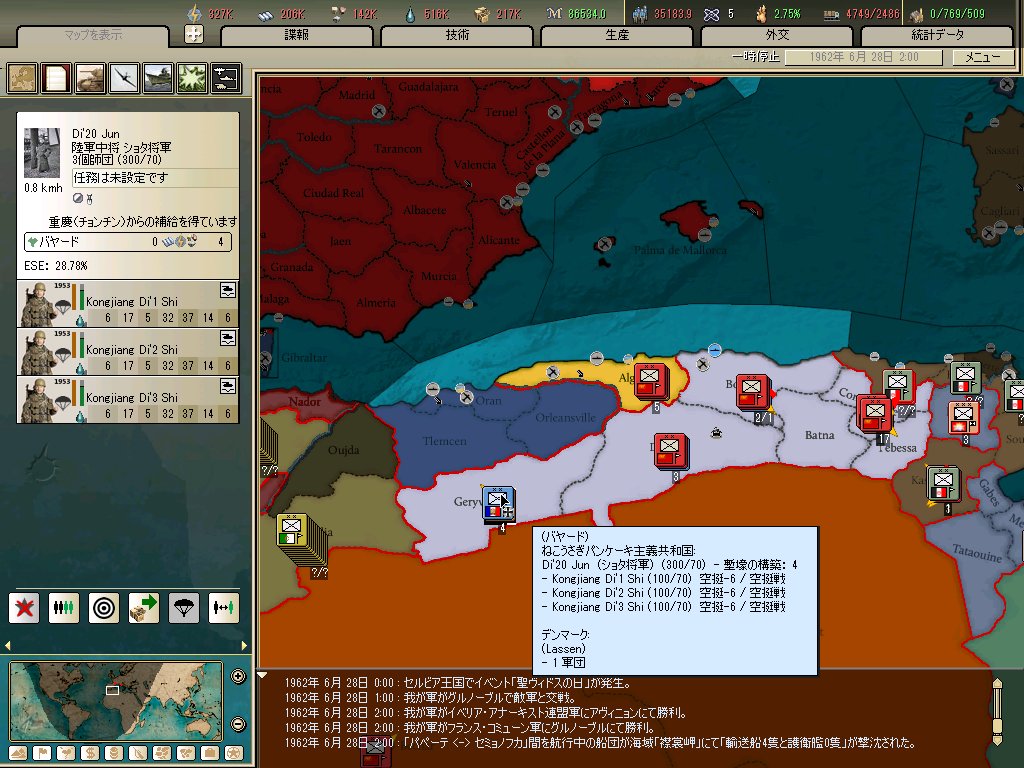Open the 技術 technology tab
This screenshot has height=768, width=1024.
pyautogui.click(x=457, y=35)
